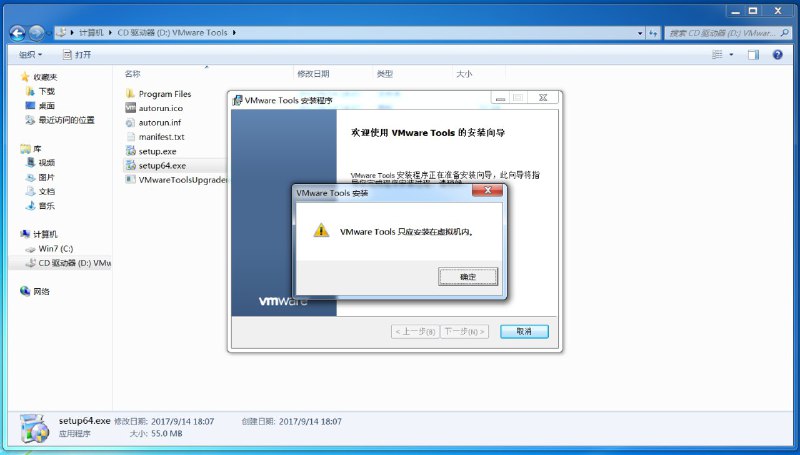
Task: Select 图片 pictures library
Action: click(x=40, y=177)
